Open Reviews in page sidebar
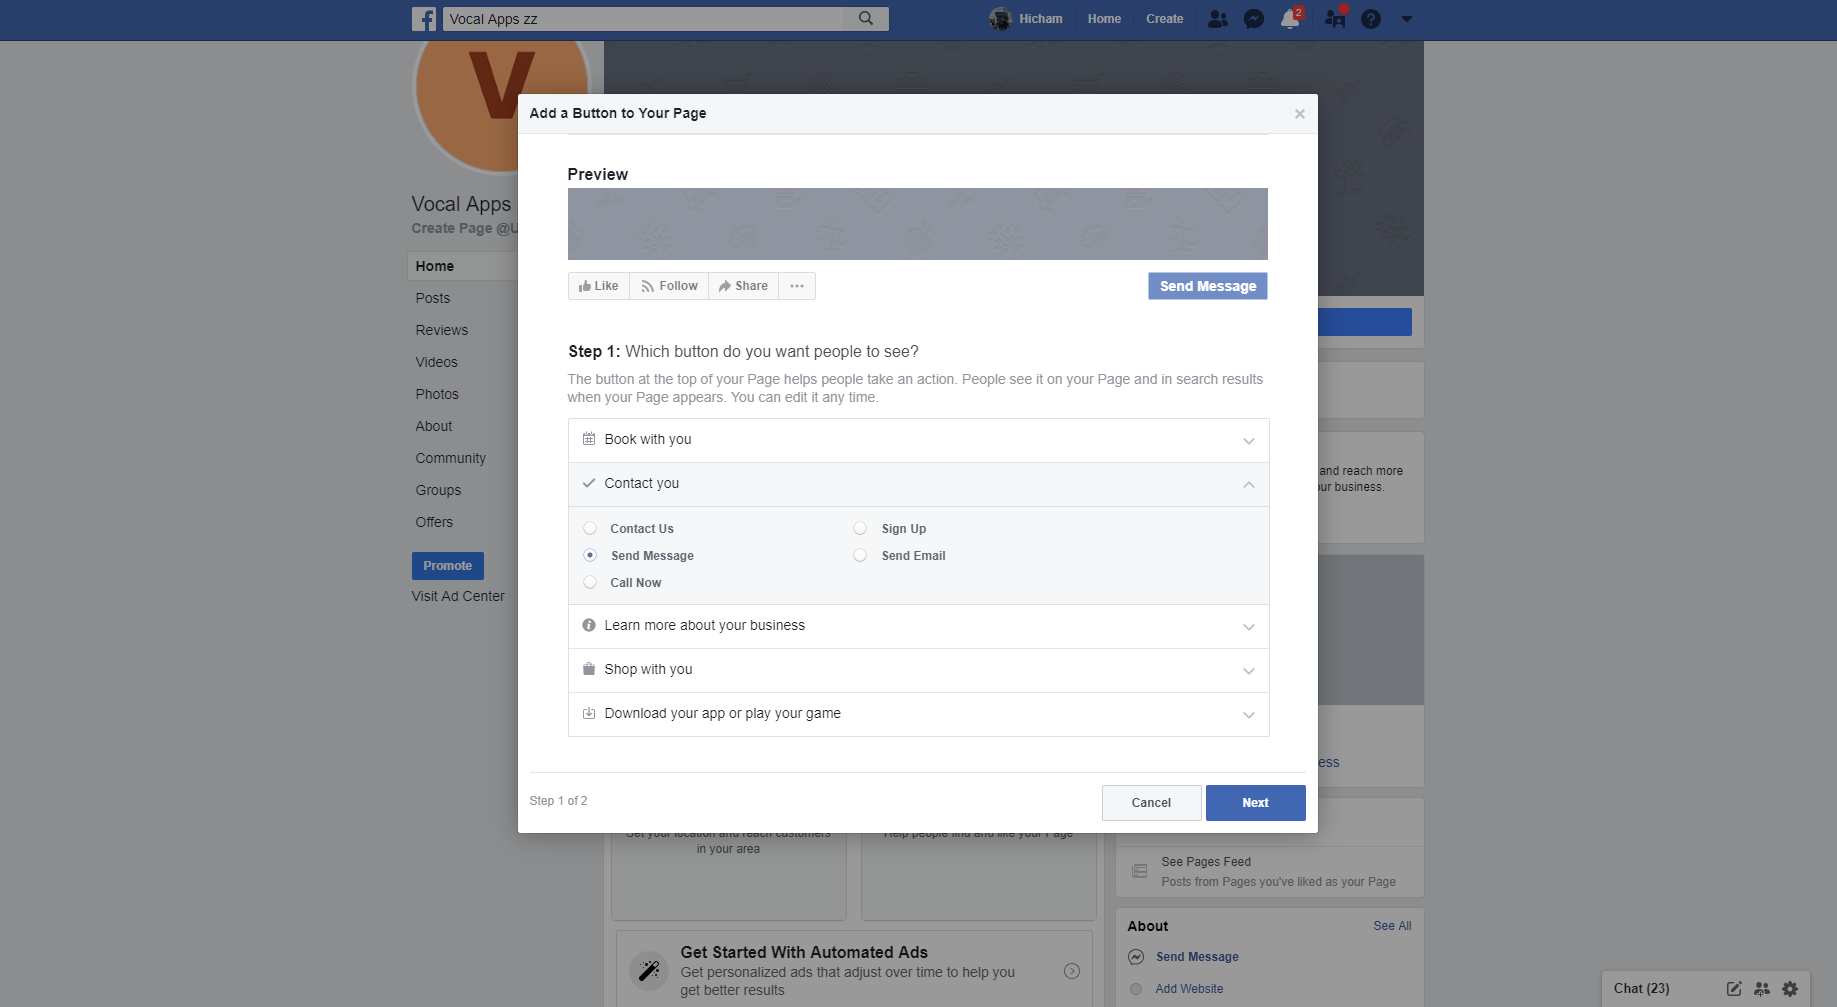The height and width of the screenshot is (1007, 1837). click(x=442, y=330)
